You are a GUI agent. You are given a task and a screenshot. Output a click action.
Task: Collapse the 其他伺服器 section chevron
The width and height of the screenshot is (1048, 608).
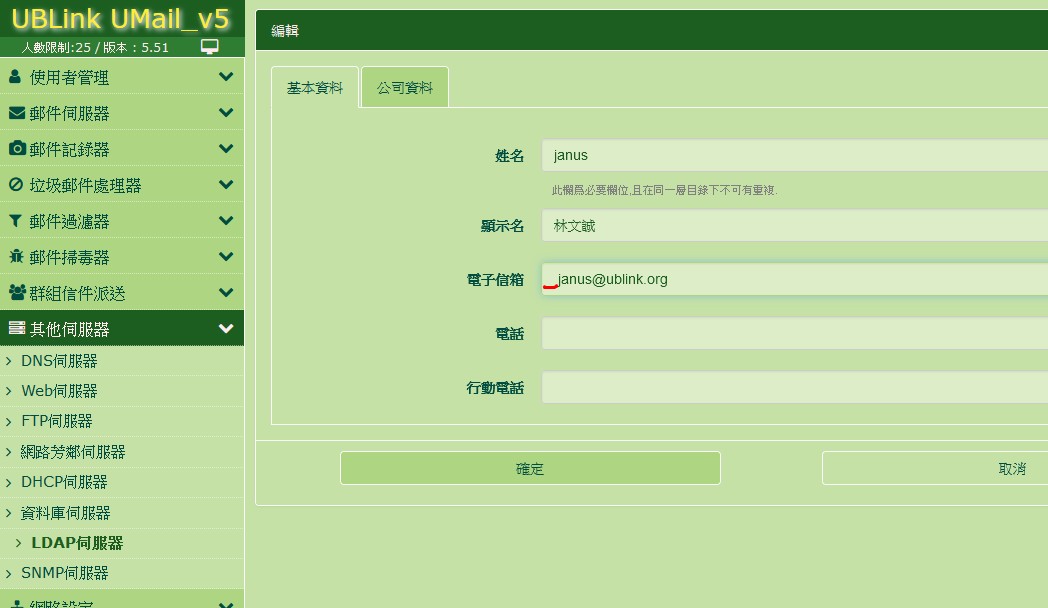pyautogui.click(x=226, y=329)
